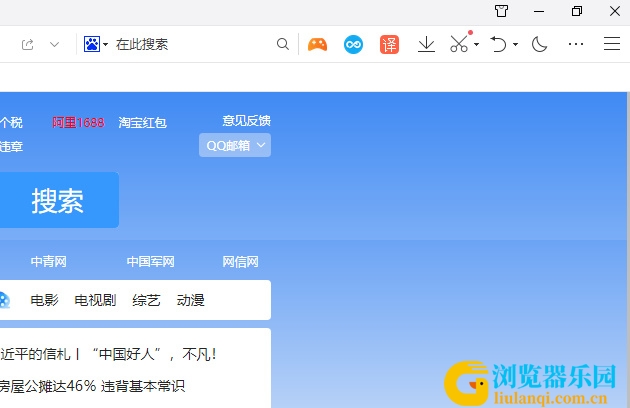The image size is (630, 408).
Task: Click the skin shirt icon in title bar
Action: [501, 11]
